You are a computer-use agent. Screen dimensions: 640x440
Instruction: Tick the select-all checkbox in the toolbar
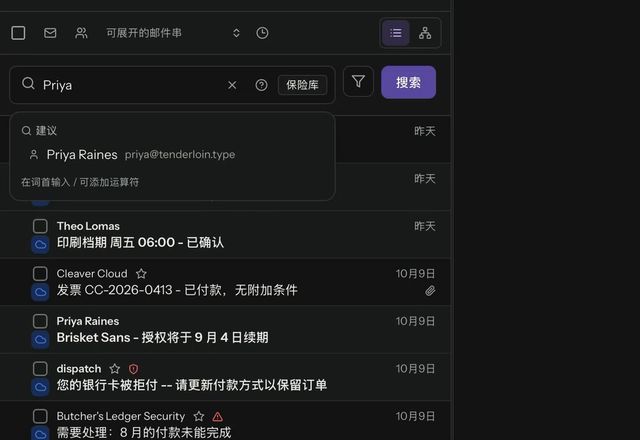18,33
